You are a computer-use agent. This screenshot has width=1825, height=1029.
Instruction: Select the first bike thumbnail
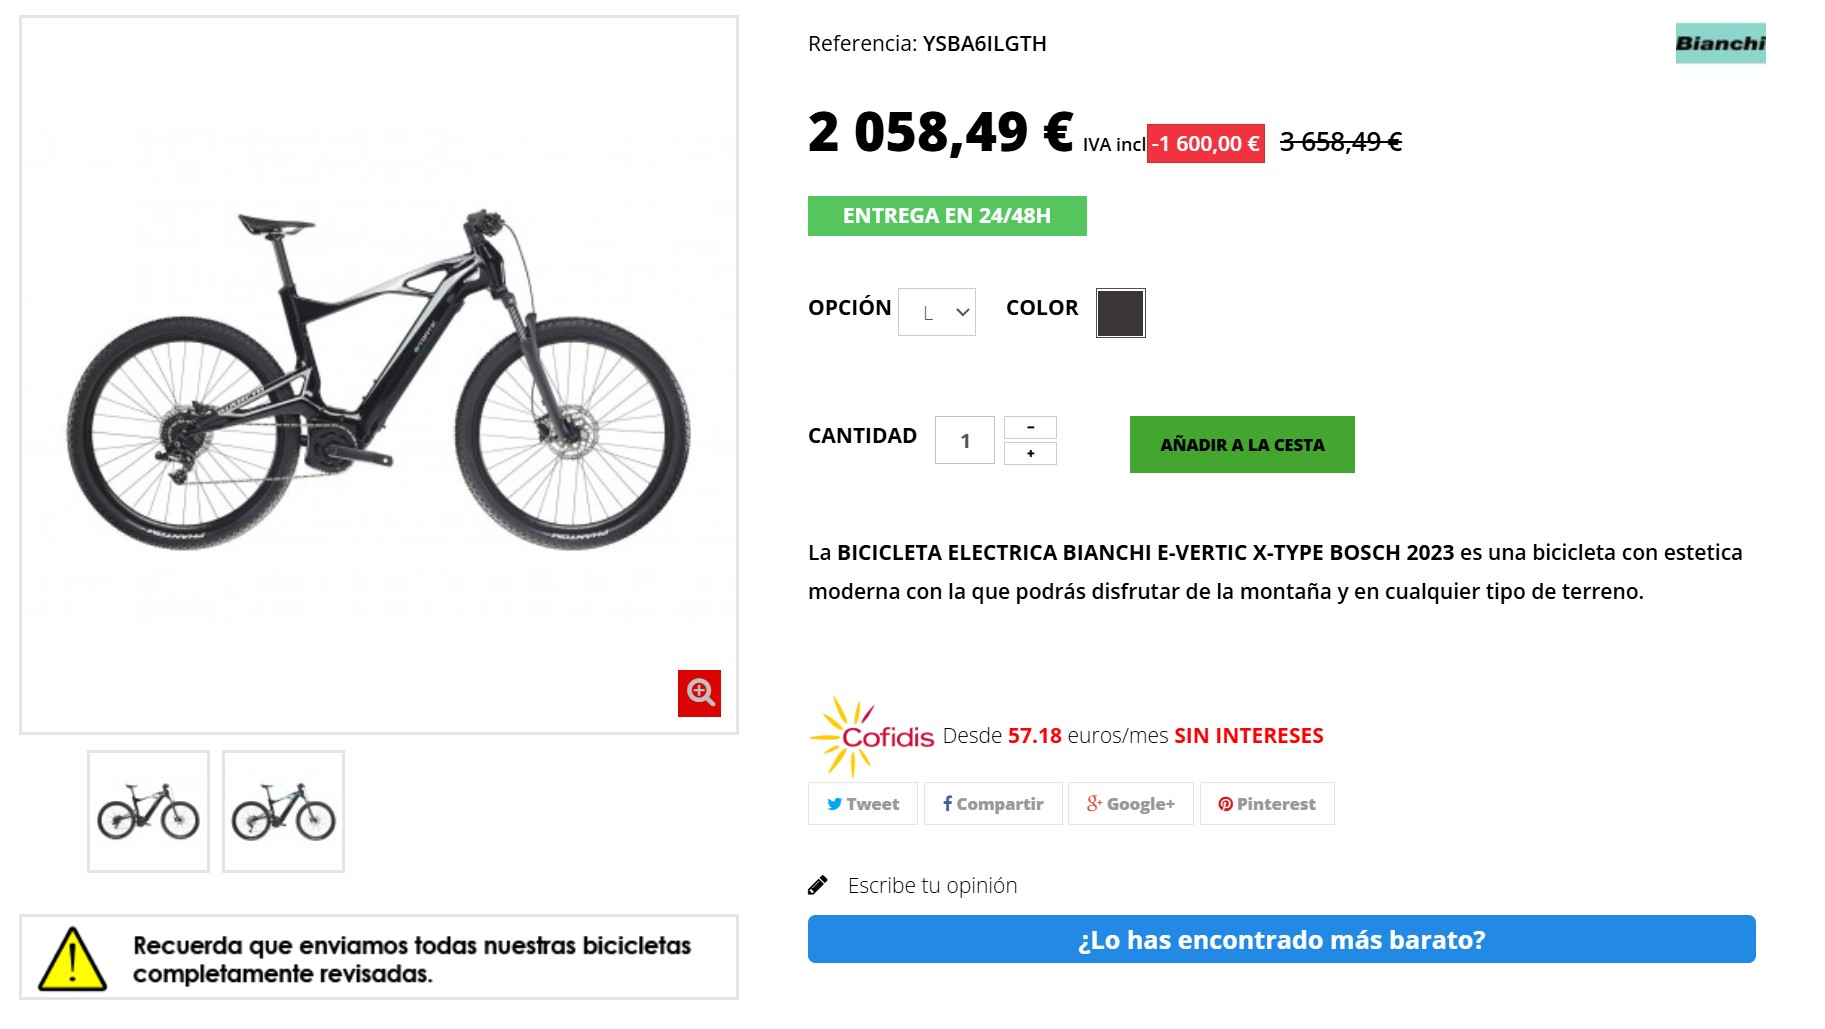(148, 811)
